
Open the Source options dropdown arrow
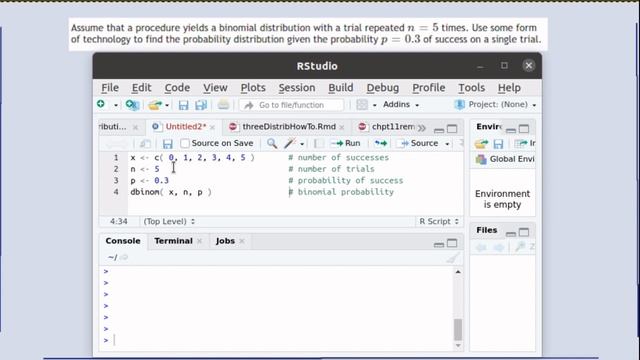(447, 144)
